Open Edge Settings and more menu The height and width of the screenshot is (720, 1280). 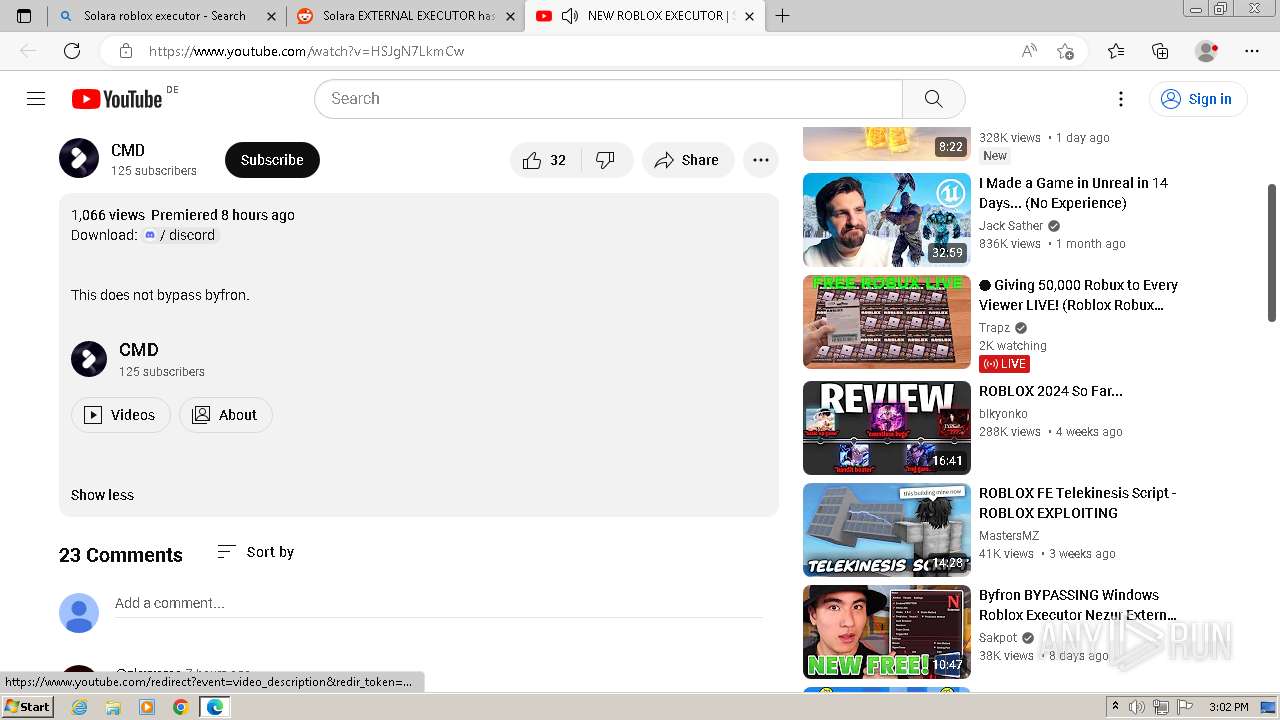point(1252,51)
